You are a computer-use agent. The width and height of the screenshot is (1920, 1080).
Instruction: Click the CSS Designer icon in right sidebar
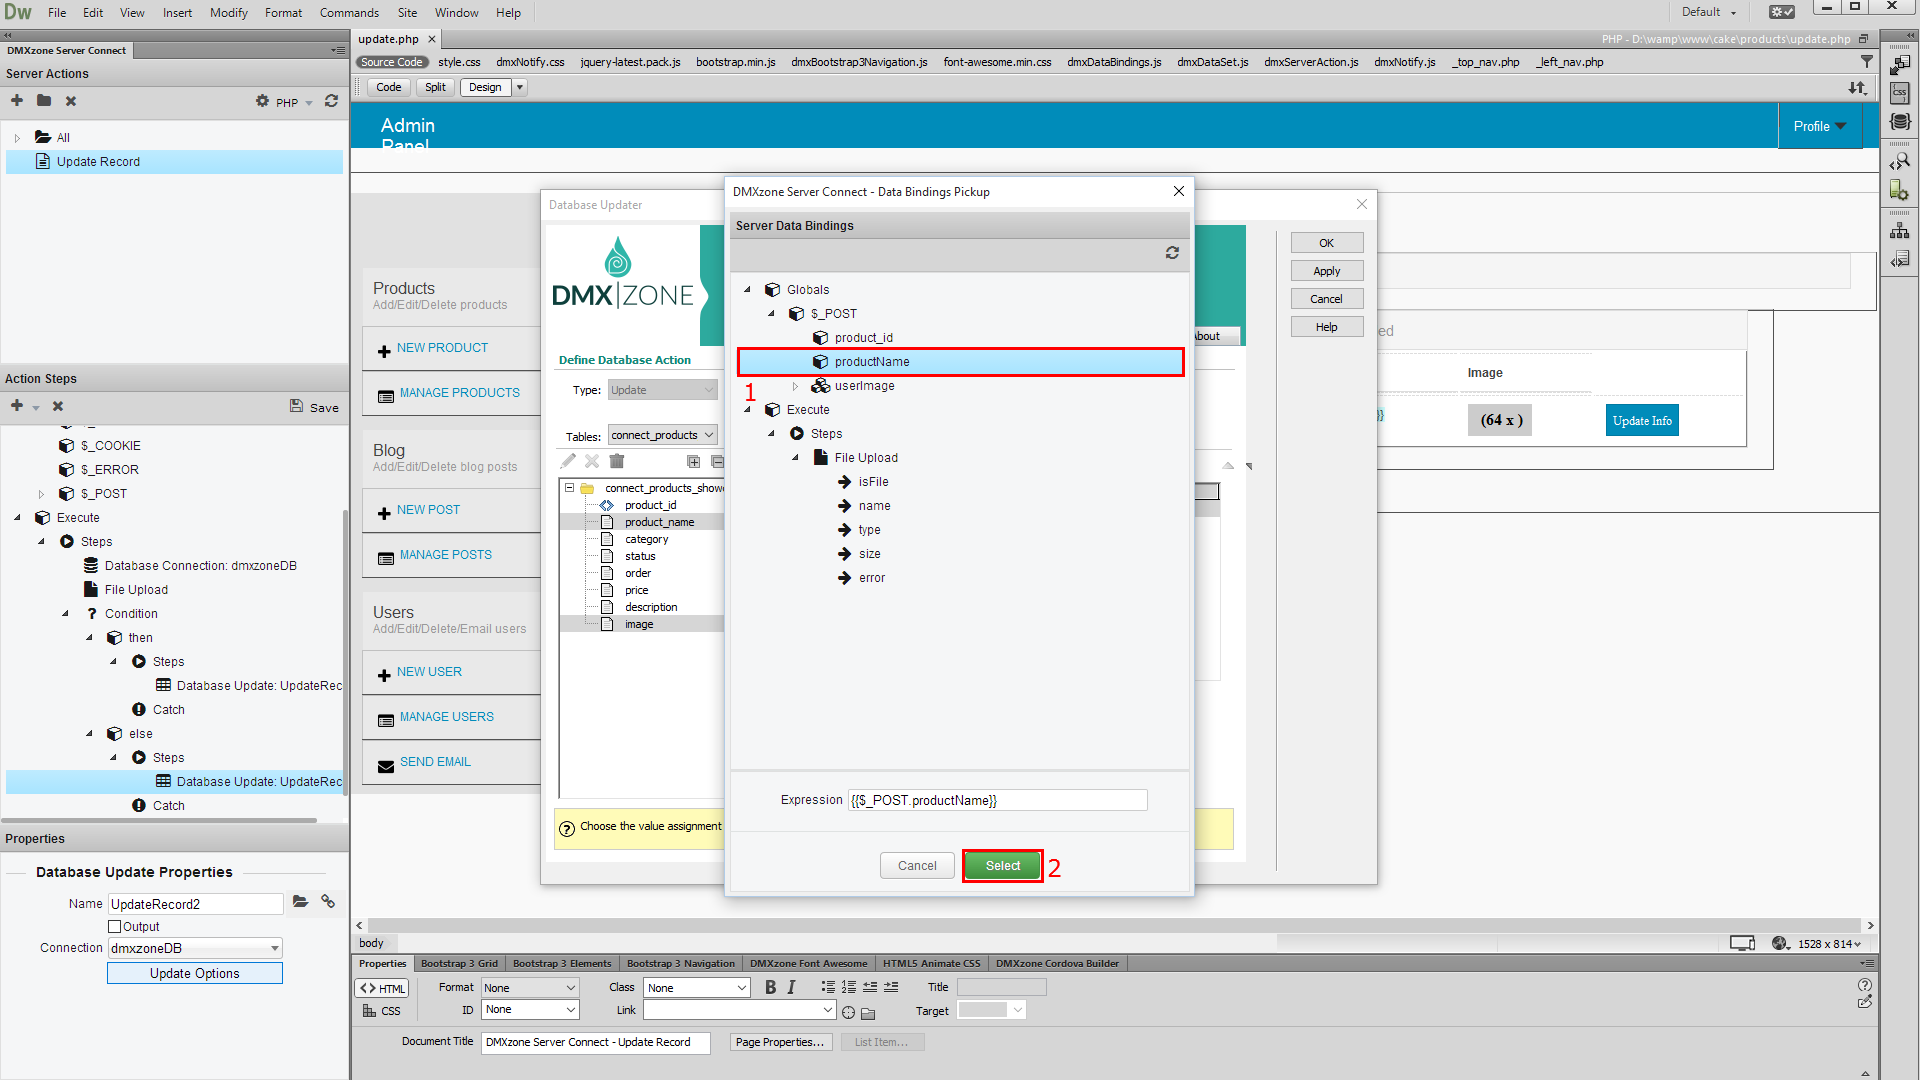tap(1900, 93)
